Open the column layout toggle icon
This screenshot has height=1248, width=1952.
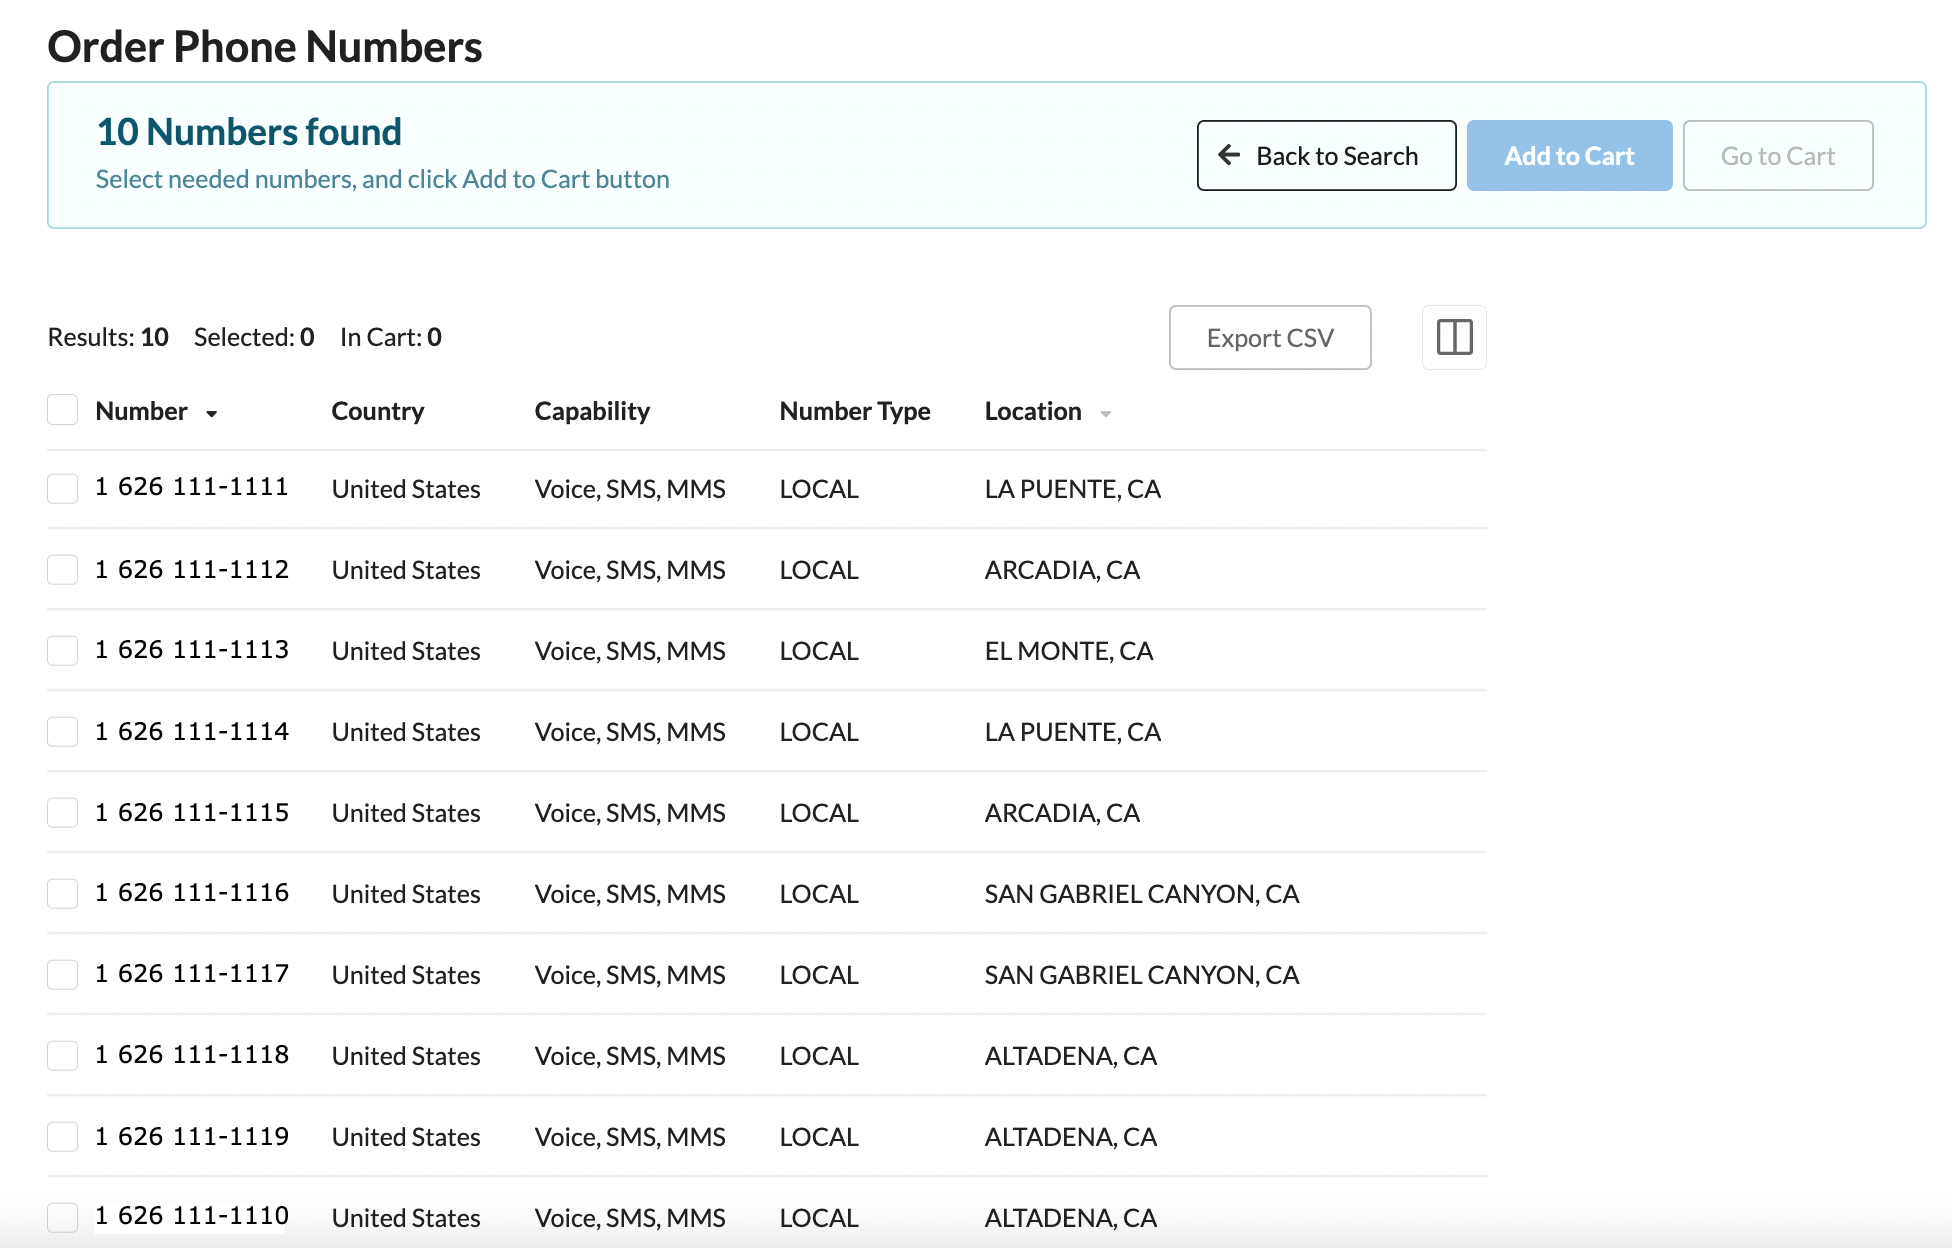coord(1454,337)
